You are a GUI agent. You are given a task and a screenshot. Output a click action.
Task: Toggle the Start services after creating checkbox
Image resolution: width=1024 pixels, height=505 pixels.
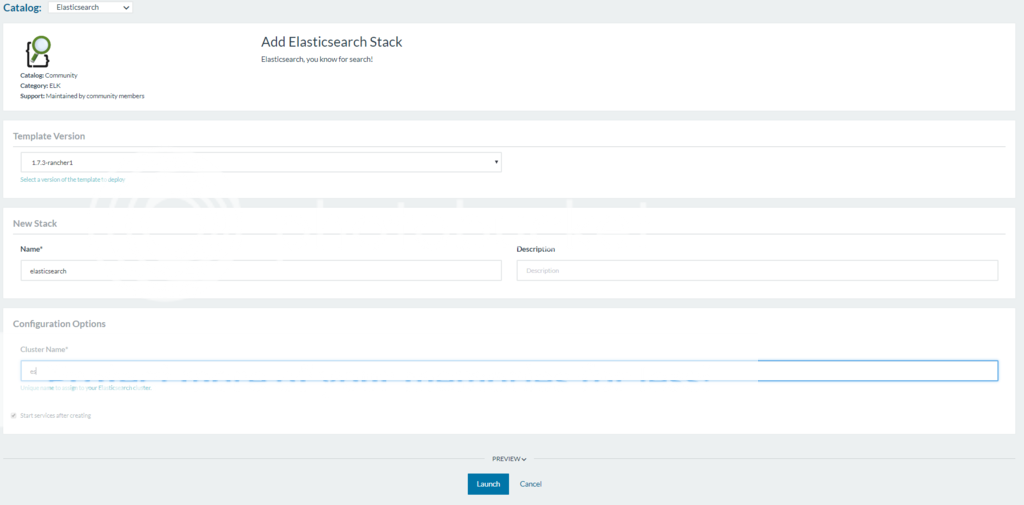tap(14, 415)
